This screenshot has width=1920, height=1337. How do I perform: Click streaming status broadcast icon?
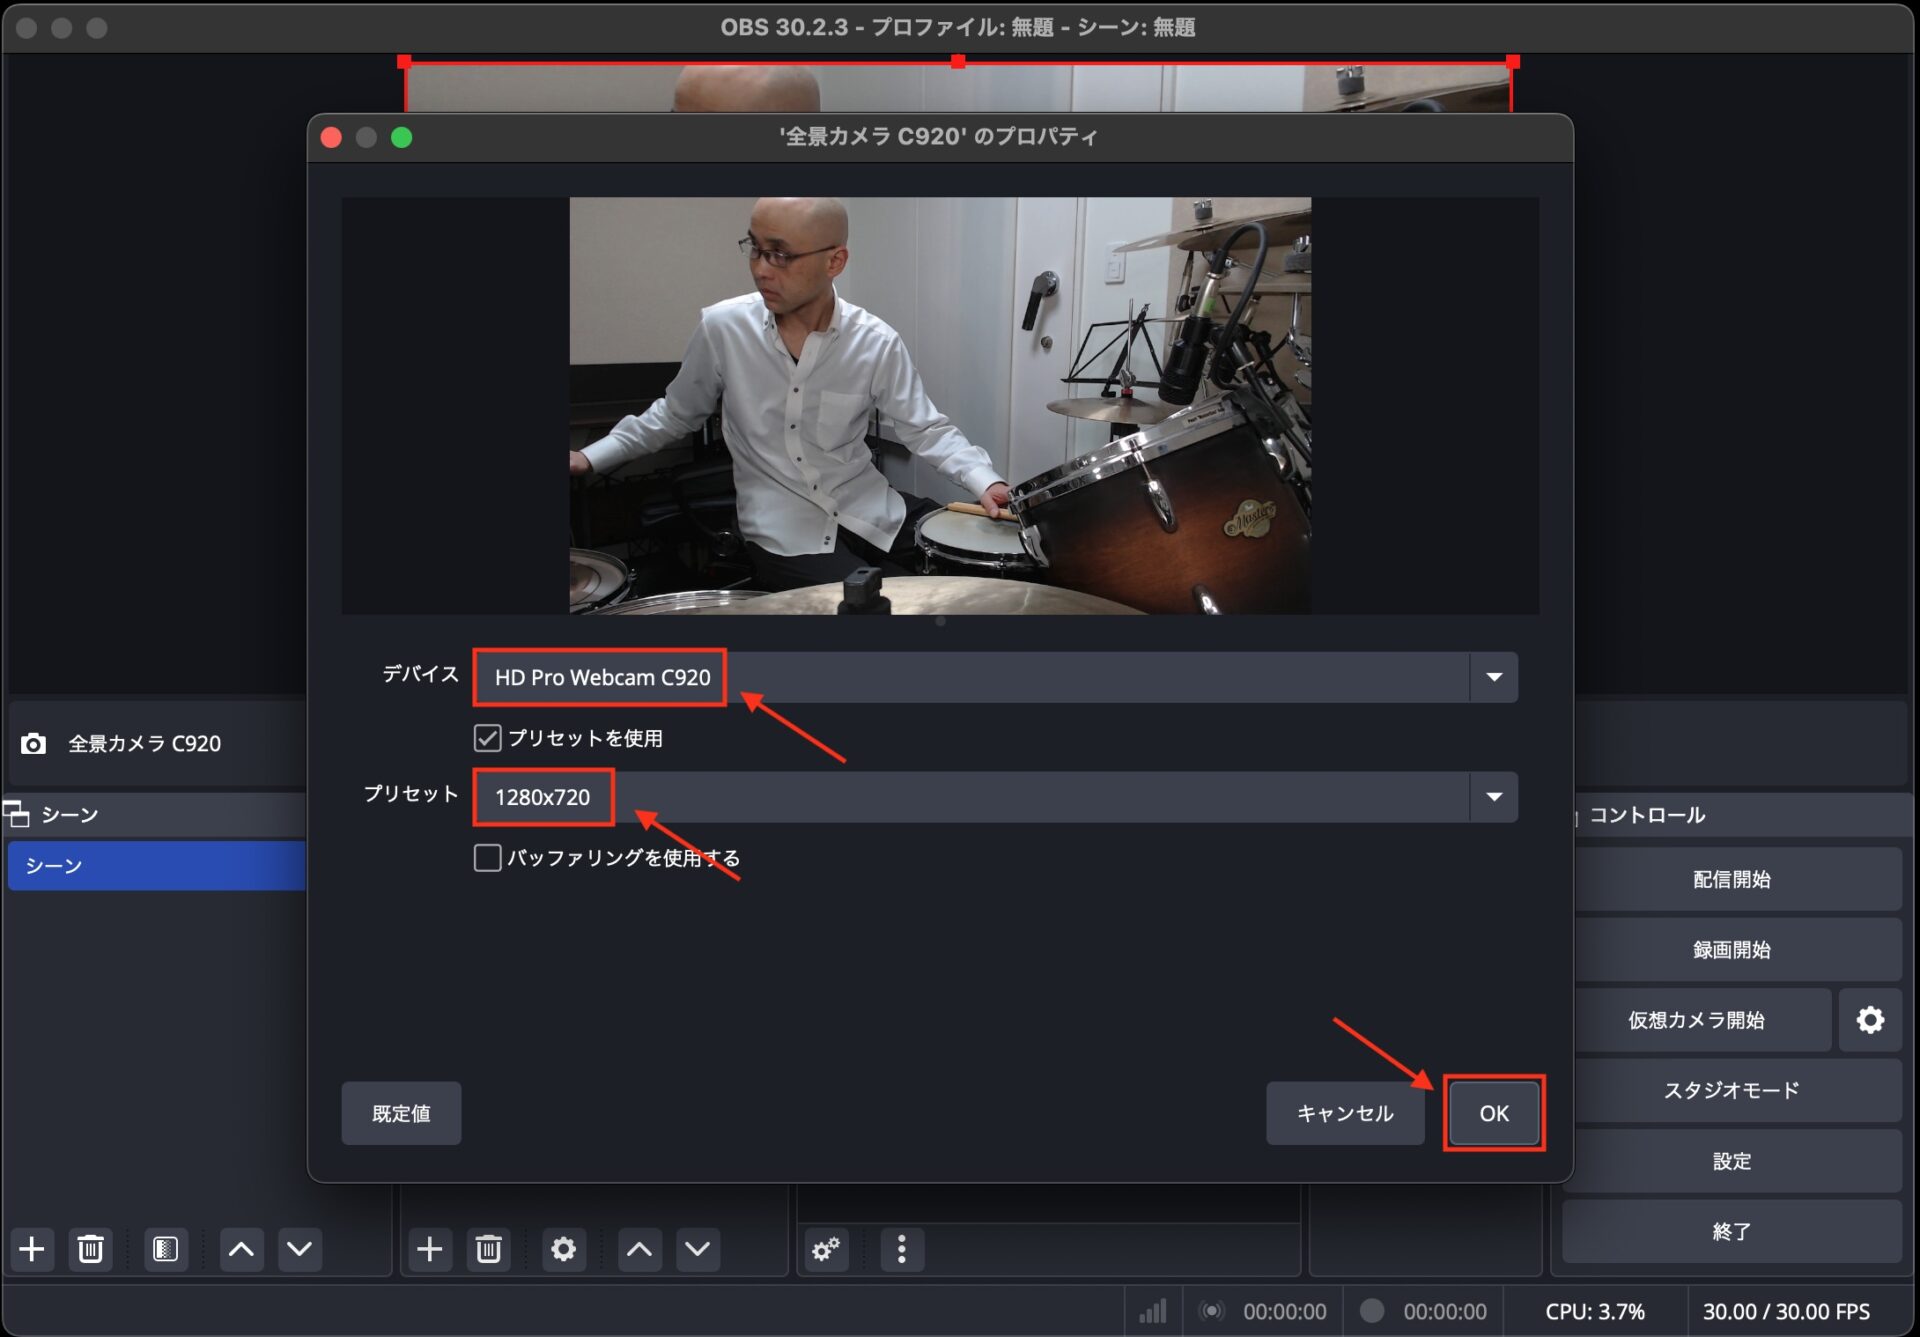pos(1212,1311)
